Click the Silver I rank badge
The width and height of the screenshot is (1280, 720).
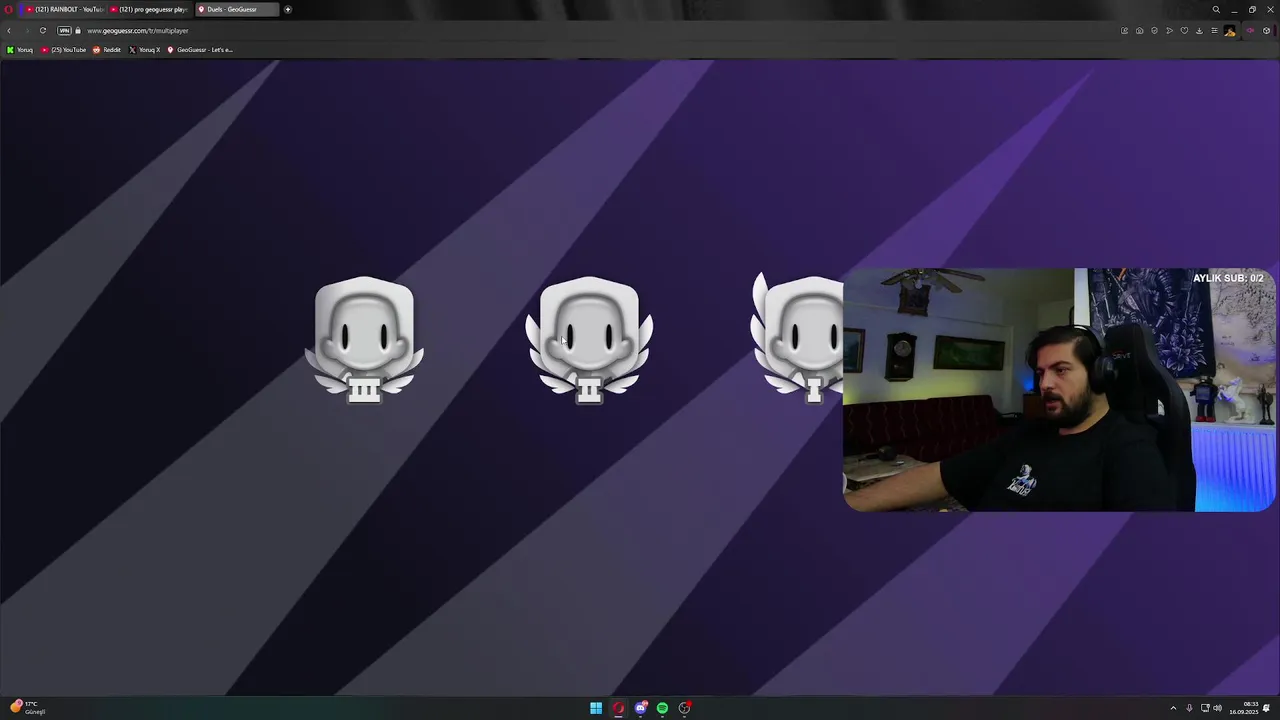798,340
